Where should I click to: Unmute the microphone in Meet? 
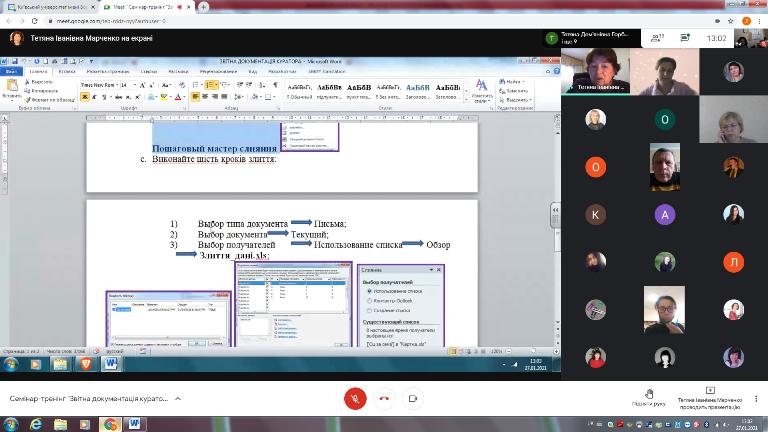tap(353, 397)
